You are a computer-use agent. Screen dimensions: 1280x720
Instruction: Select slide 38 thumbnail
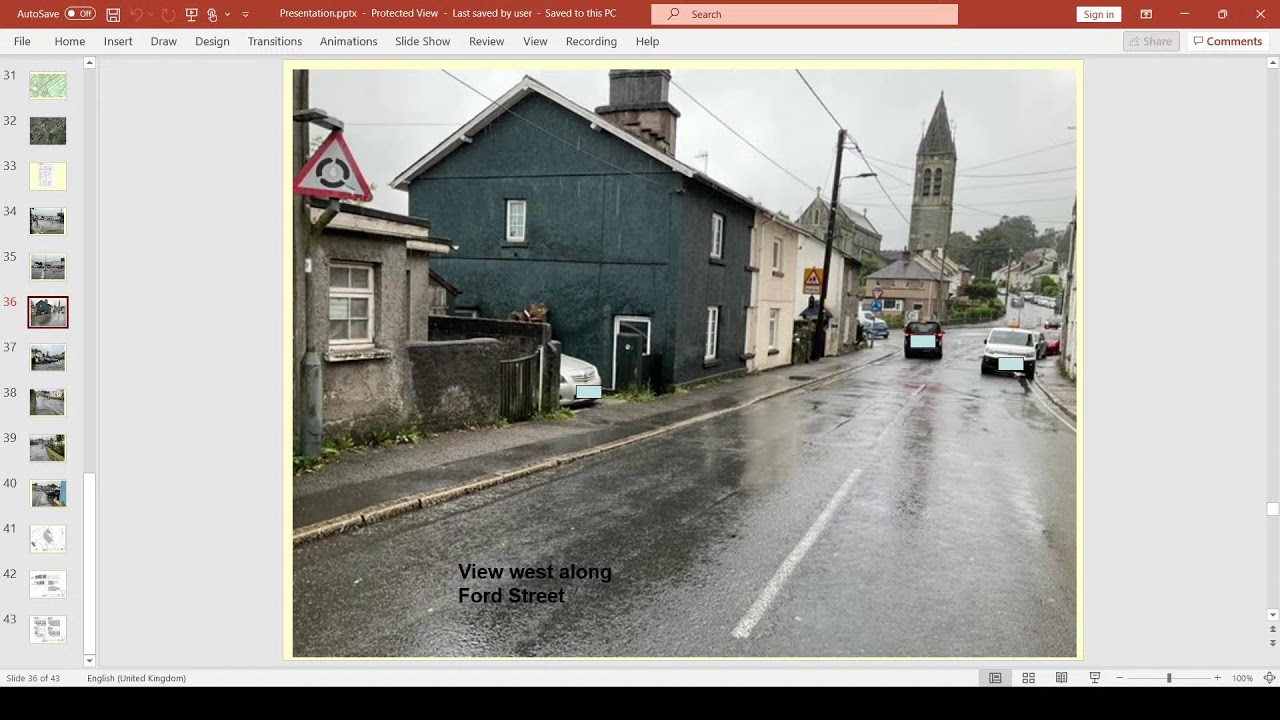click(48, 402)
